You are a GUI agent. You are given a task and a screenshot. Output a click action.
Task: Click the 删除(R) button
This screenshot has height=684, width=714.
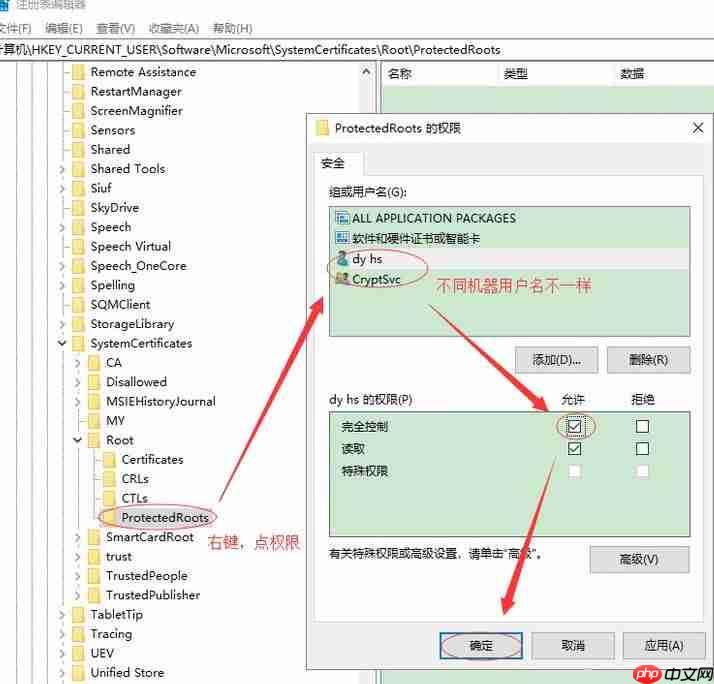648,360
